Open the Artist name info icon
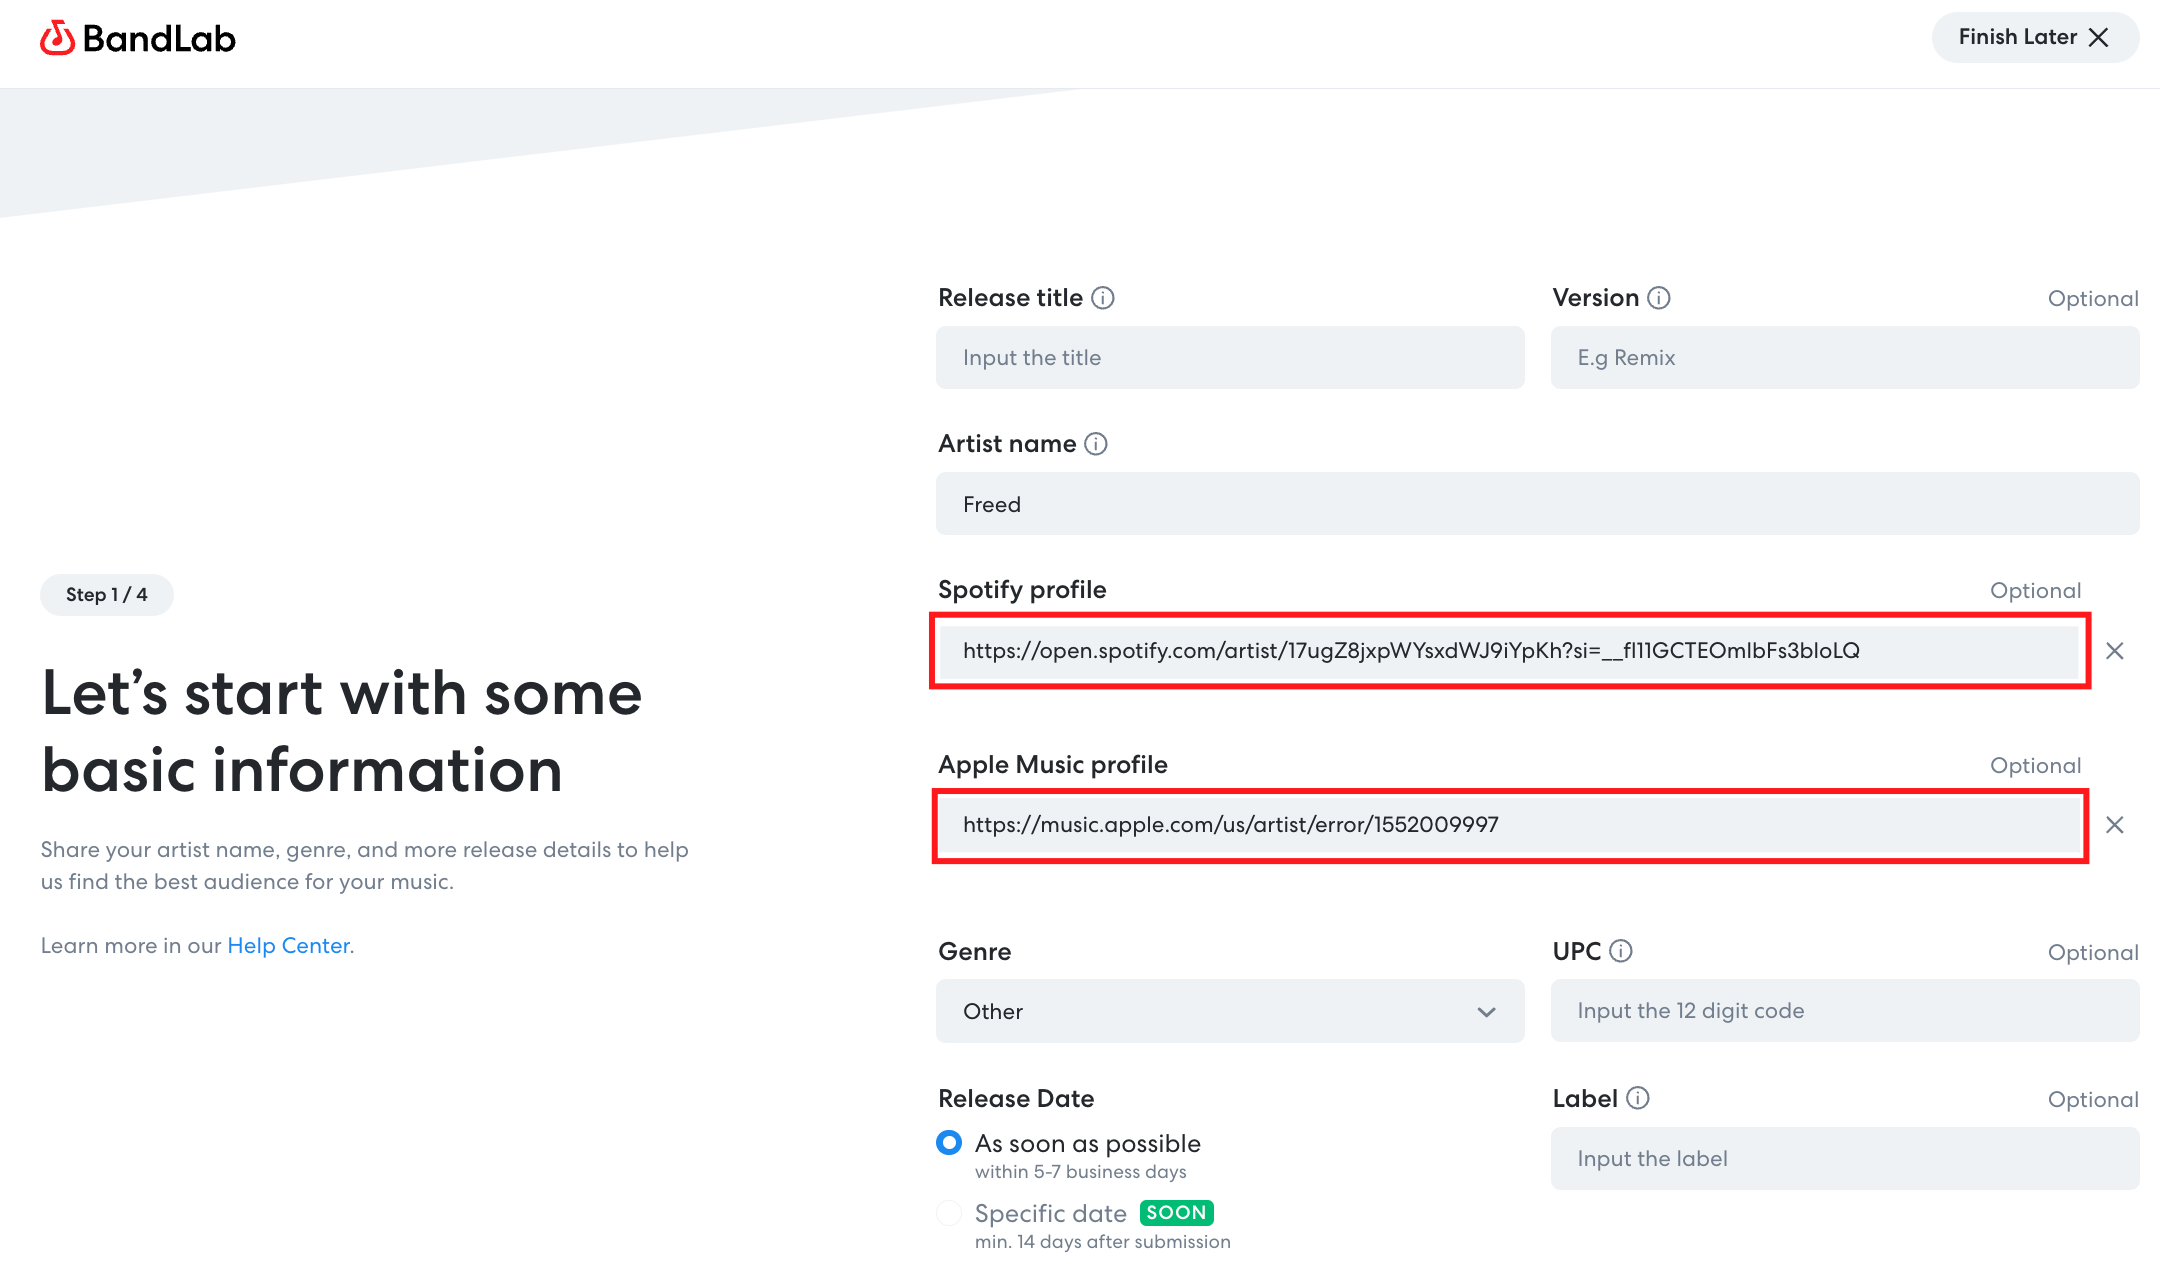This screenshot has height=1286, width=2160. click(1096, 444)
